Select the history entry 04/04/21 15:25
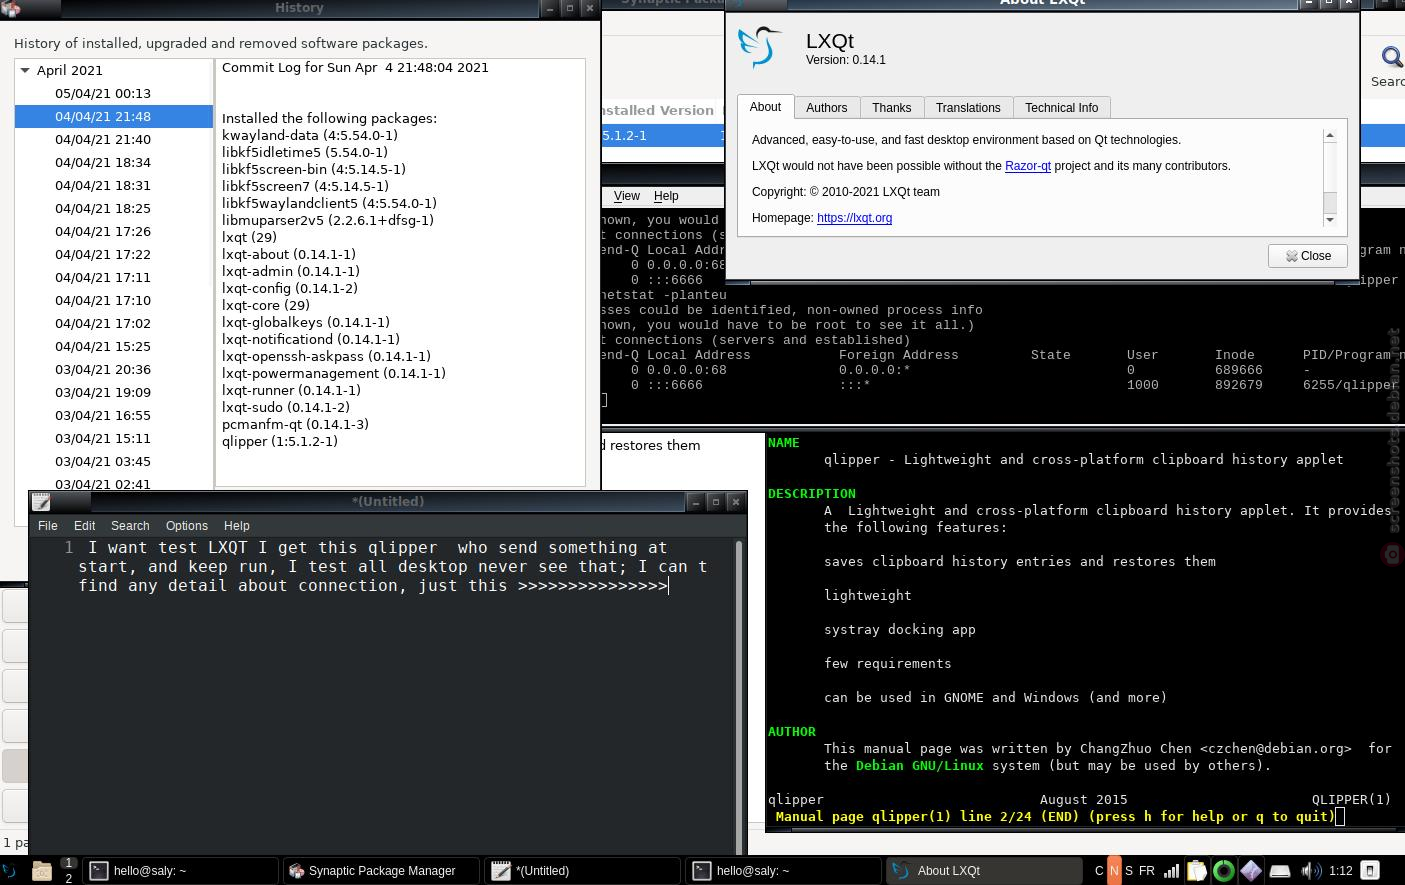This screenshot has width=1405, height=885. click(114, 346)
